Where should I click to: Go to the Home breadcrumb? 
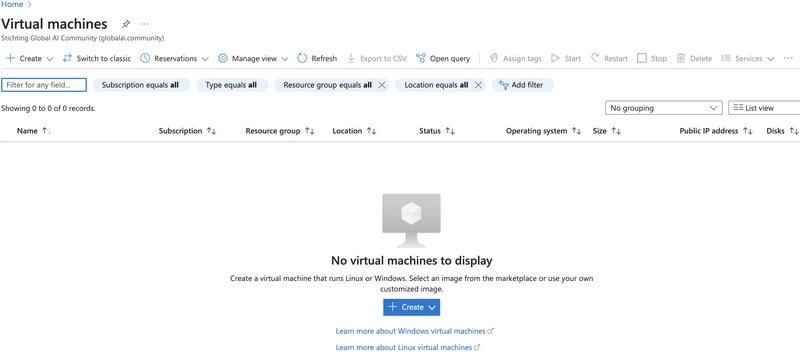pyautogui.click(x=12, y=4)
